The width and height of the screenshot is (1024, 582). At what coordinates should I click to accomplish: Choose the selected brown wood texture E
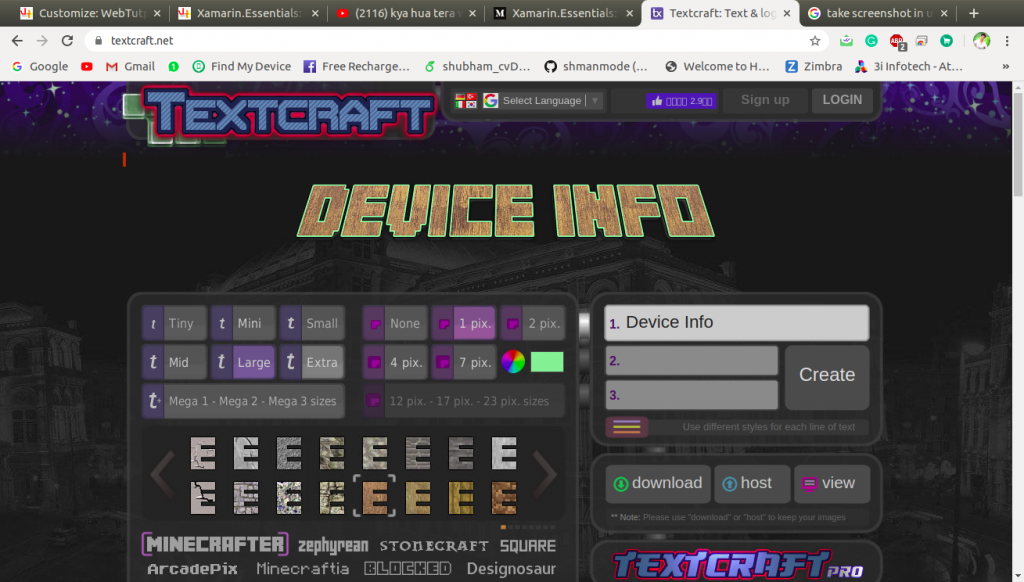pos(375,497)
